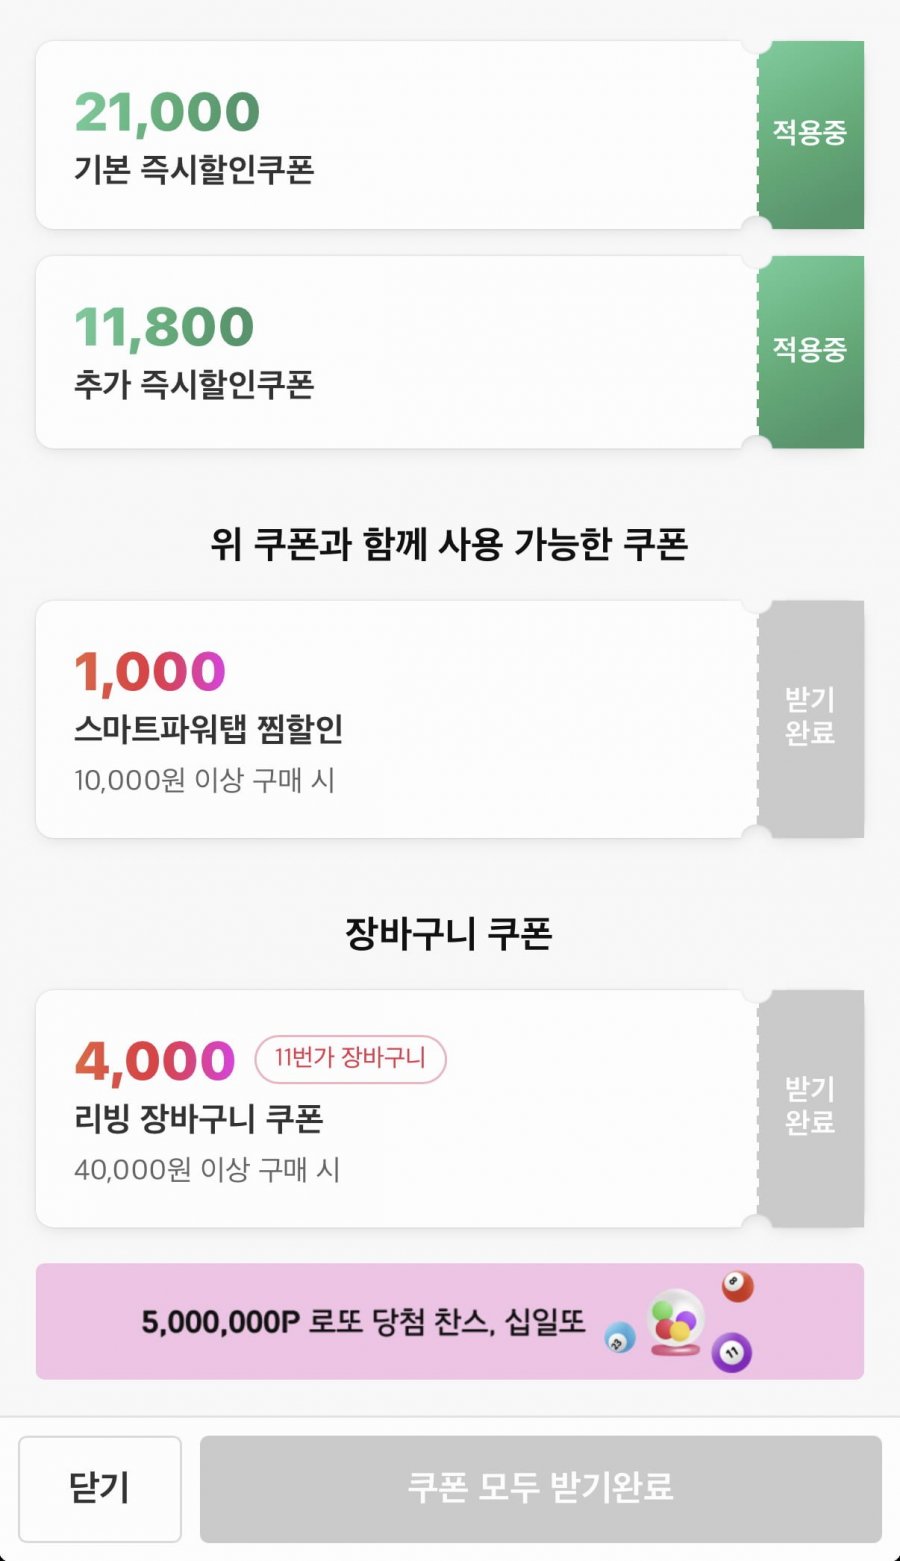The height and width of the screenshot is (1561, 900).
Task: Tap the 리빙 장바구니 쿠폰 name
Action: tap(199, 1118)
